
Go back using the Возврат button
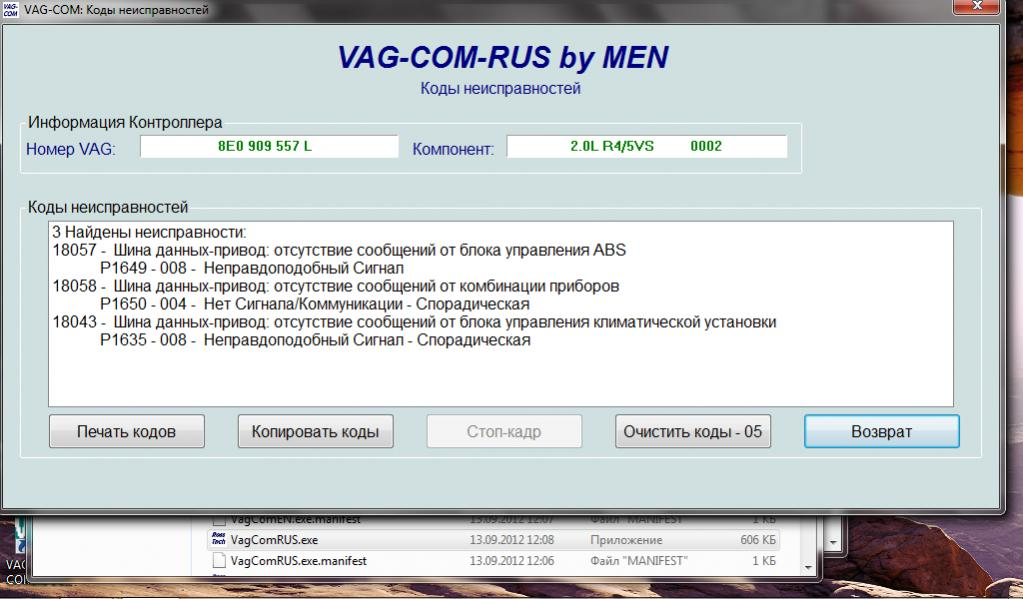coord(881,432)
